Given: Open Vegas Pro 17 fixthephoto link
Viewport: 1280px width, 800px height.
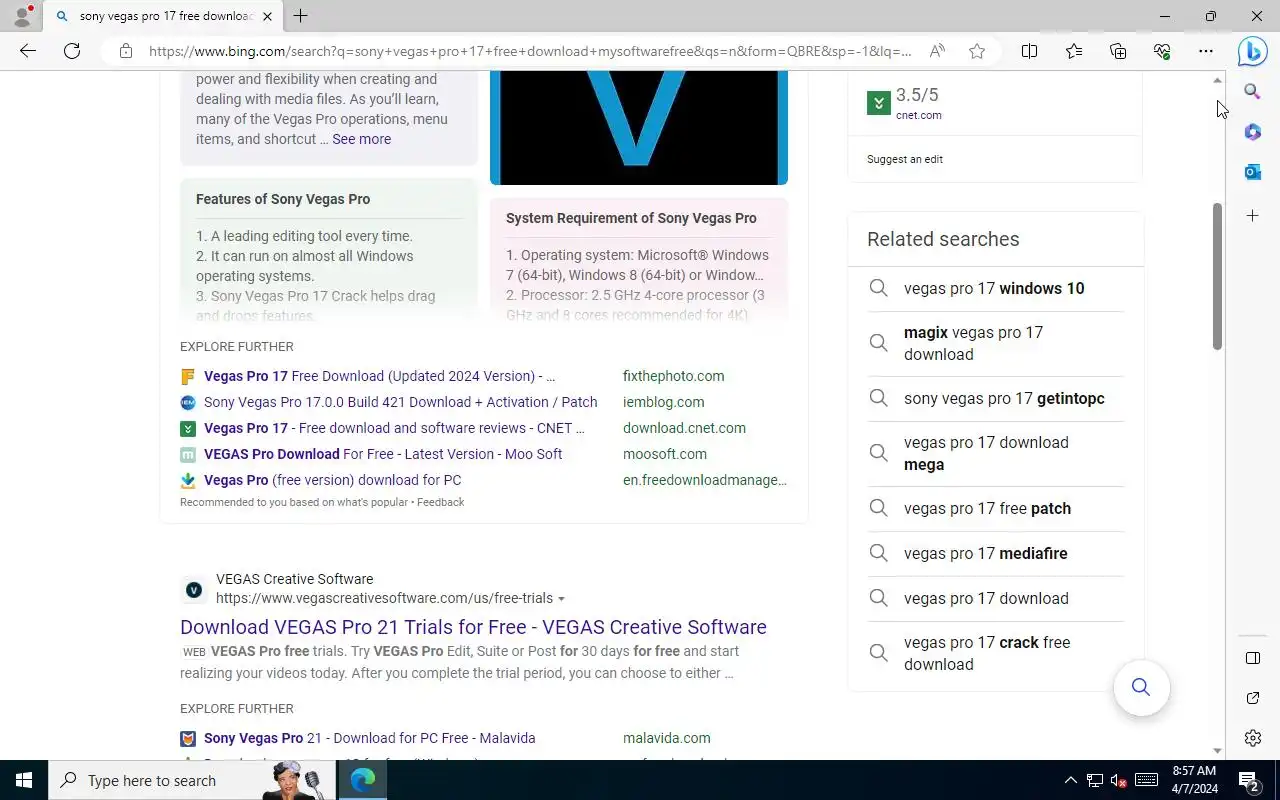Looking at the screenshot, I should point(379,376).
